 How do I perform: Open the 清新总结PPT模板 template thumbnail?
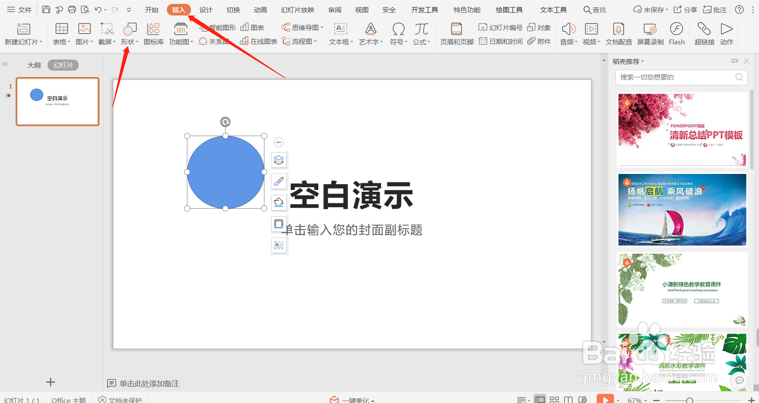(x=683, y=129)
